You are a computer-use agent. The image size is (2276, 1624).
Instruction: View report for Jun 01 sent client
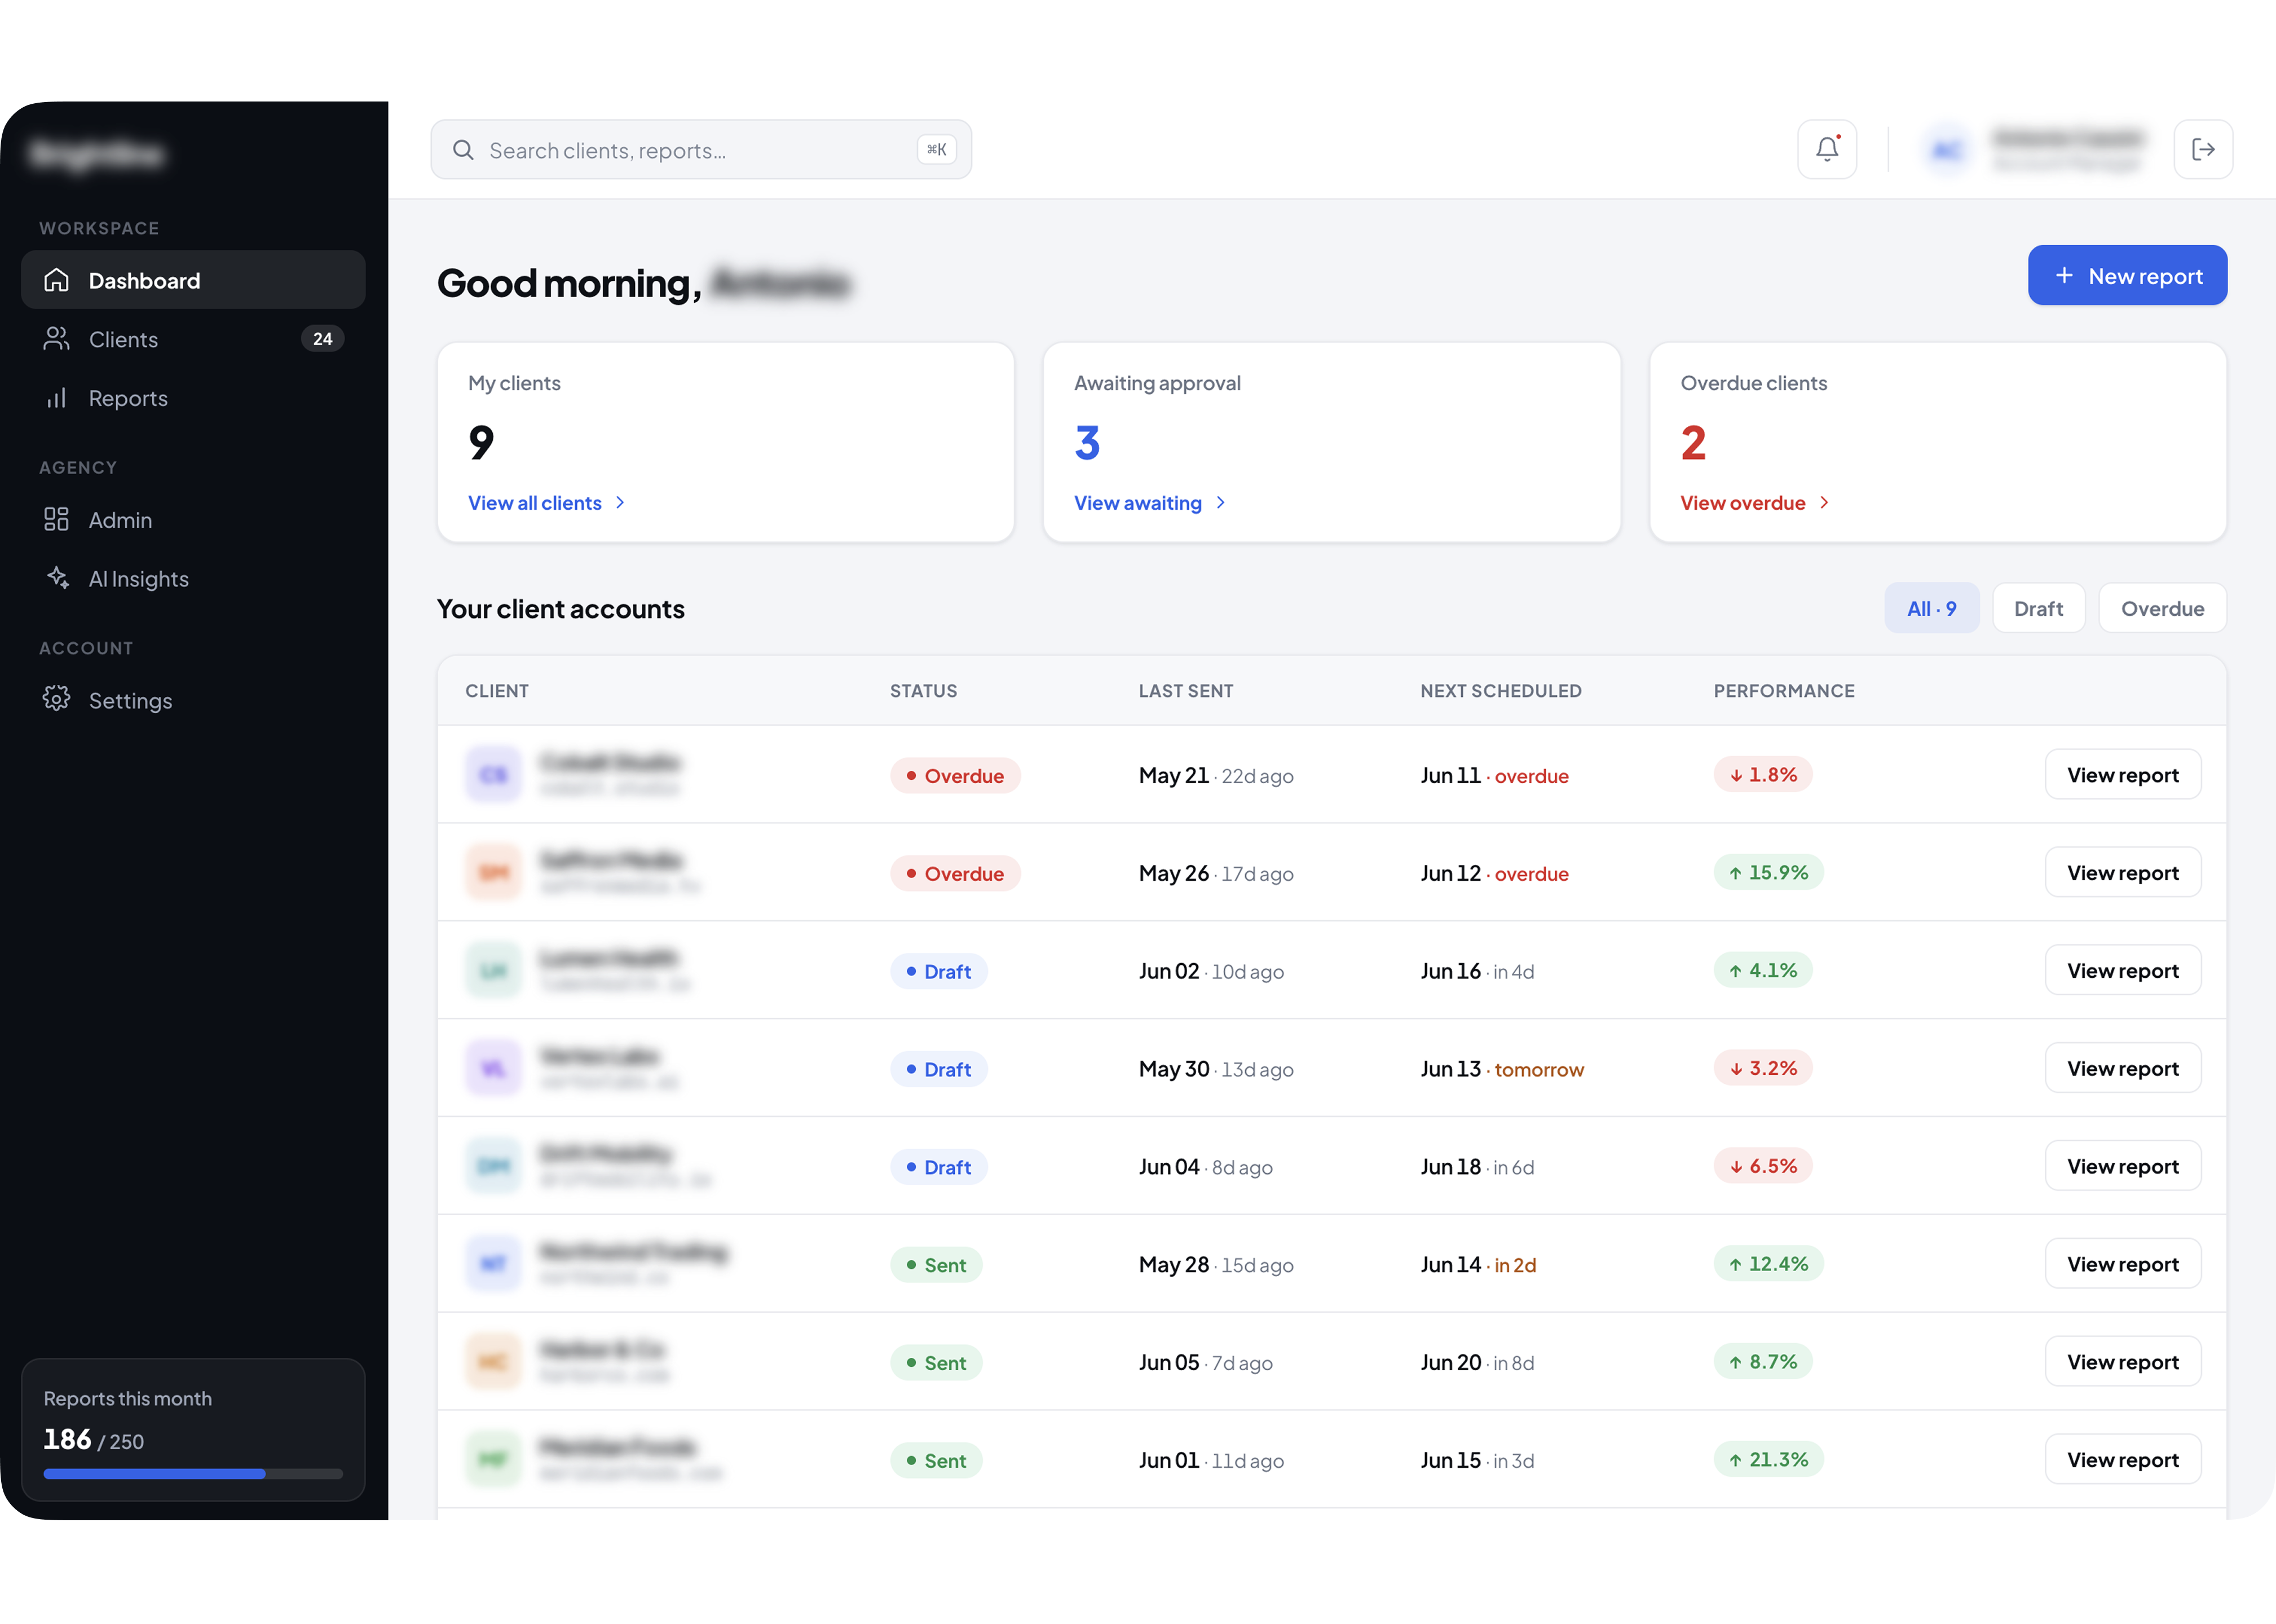(x=2122, y=1460)
